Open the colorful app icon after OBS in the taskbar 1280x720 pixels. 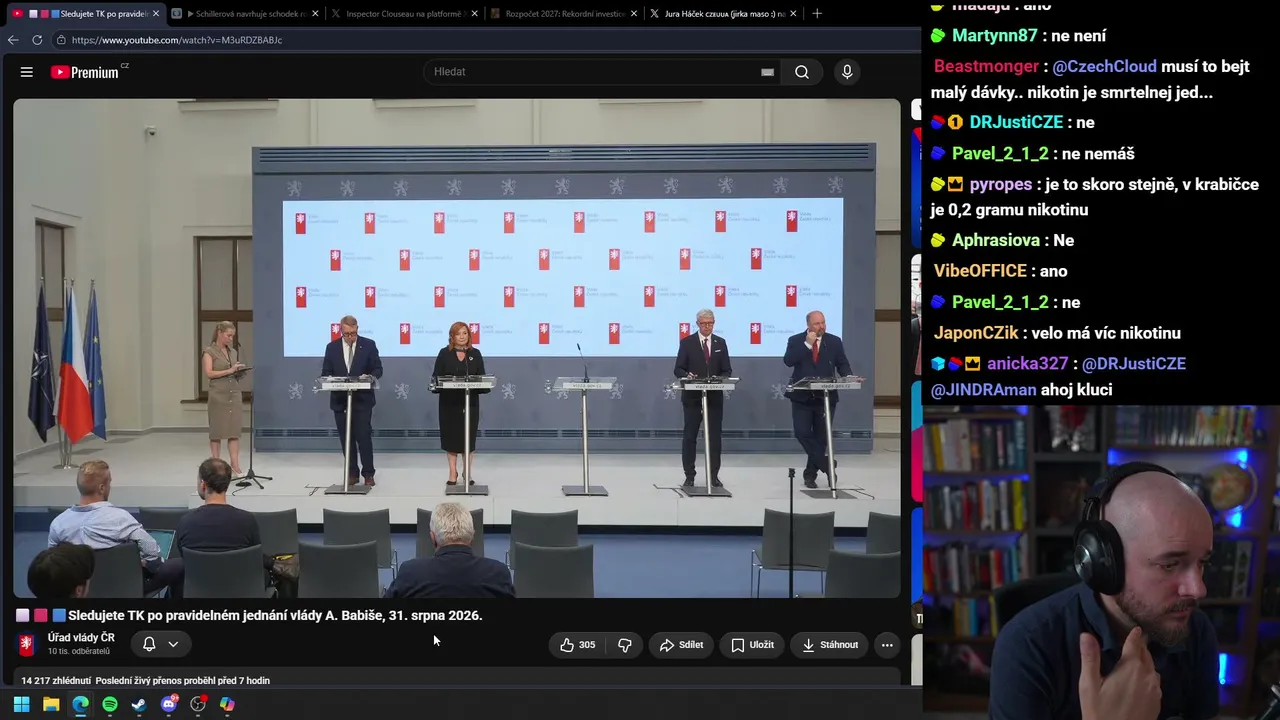pos(227,704)
